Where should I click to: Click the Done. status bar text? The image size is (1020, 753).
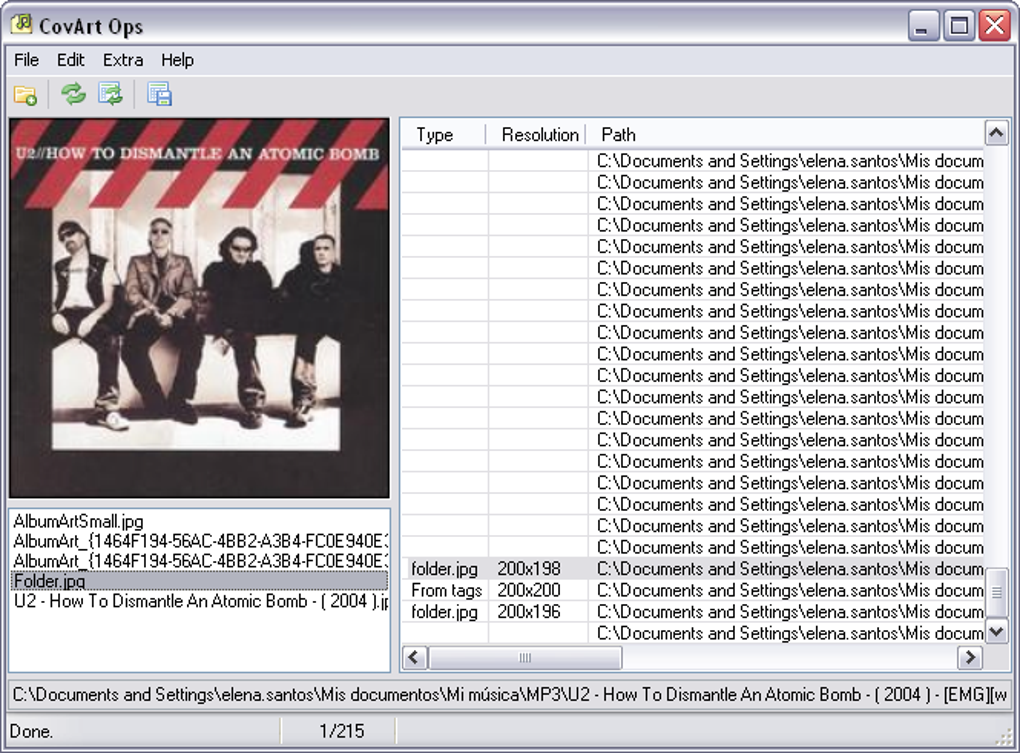pyautogui.click(x=31, y=732)
